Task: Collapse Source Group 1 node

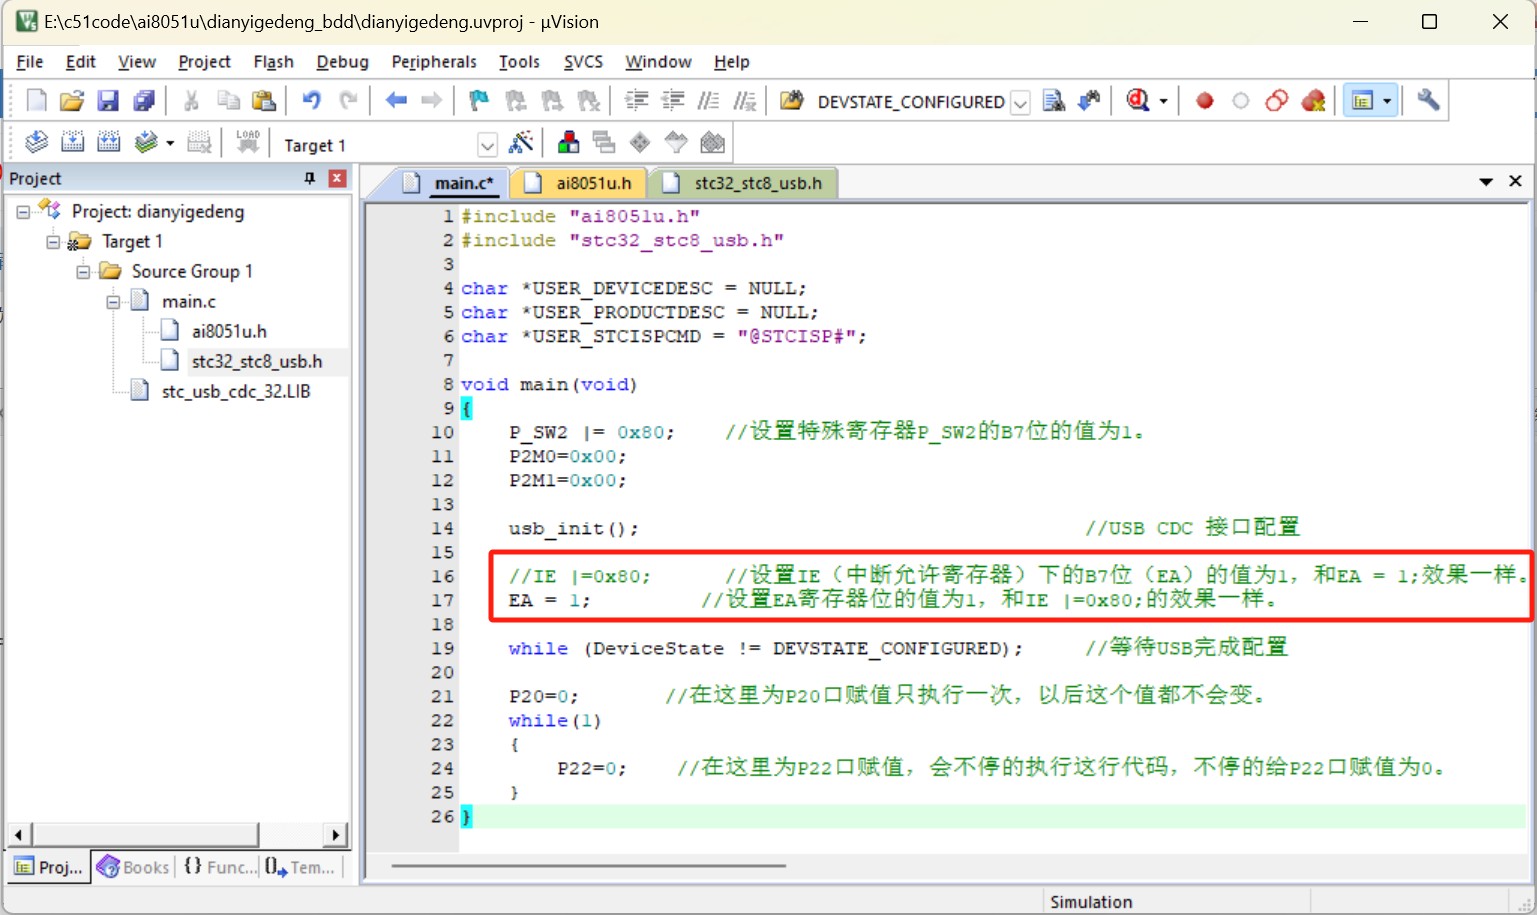Action: coord(83,272)
